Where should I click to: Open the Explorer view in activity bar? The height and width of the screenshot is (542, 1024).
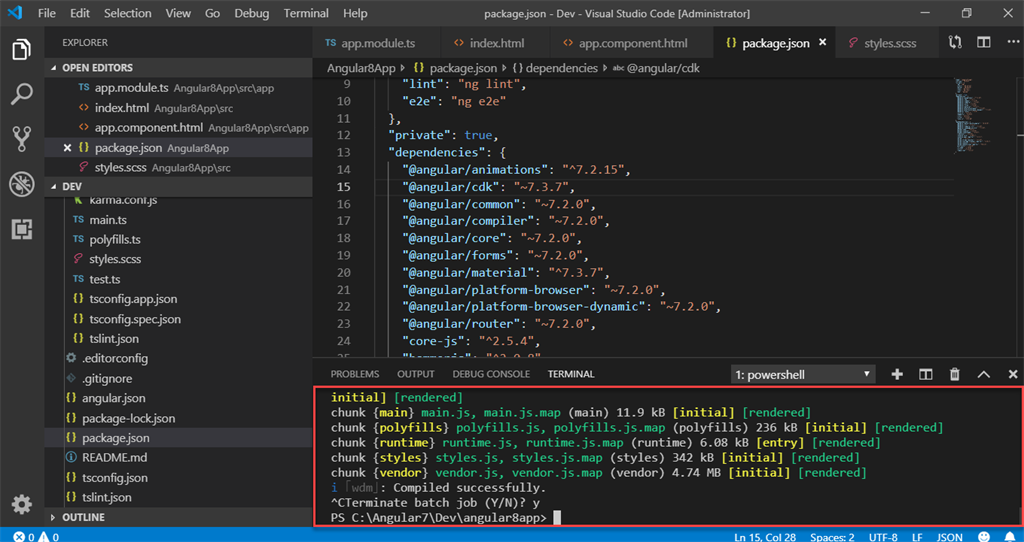tap(21, 50)
